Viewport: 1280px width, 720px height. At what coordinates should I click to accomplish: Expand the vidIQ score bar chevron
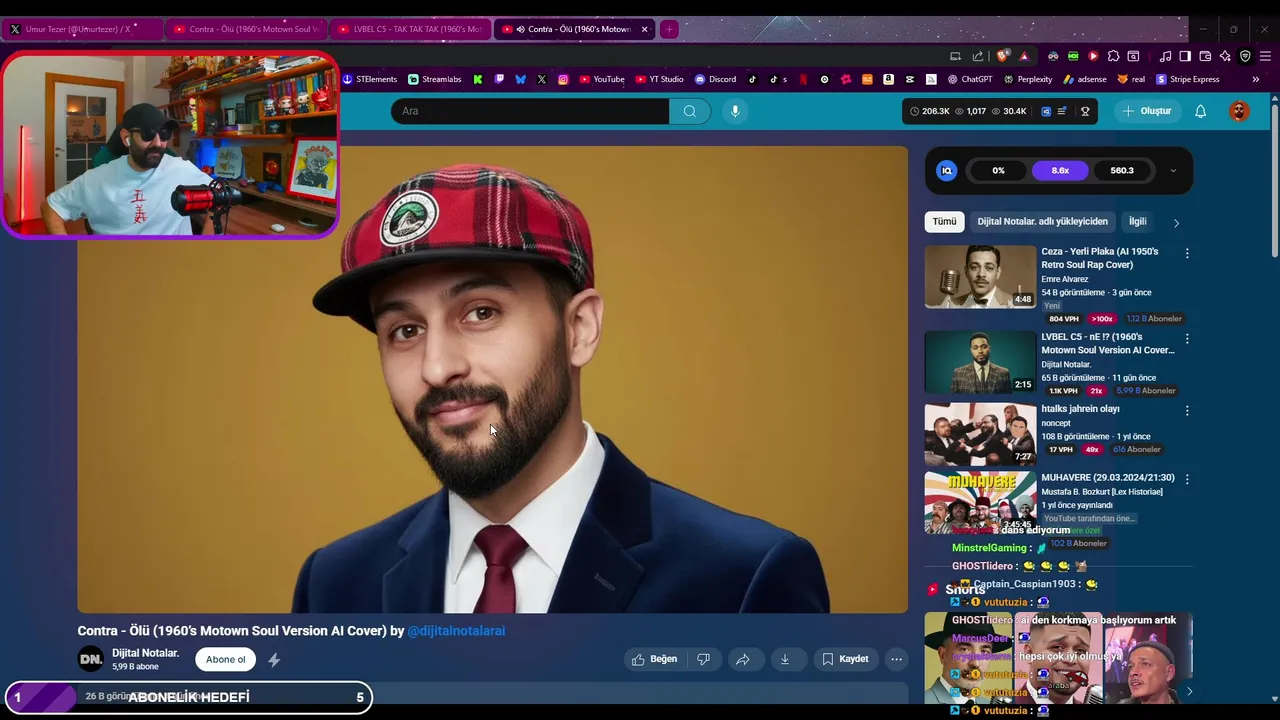pos(1173,171)
